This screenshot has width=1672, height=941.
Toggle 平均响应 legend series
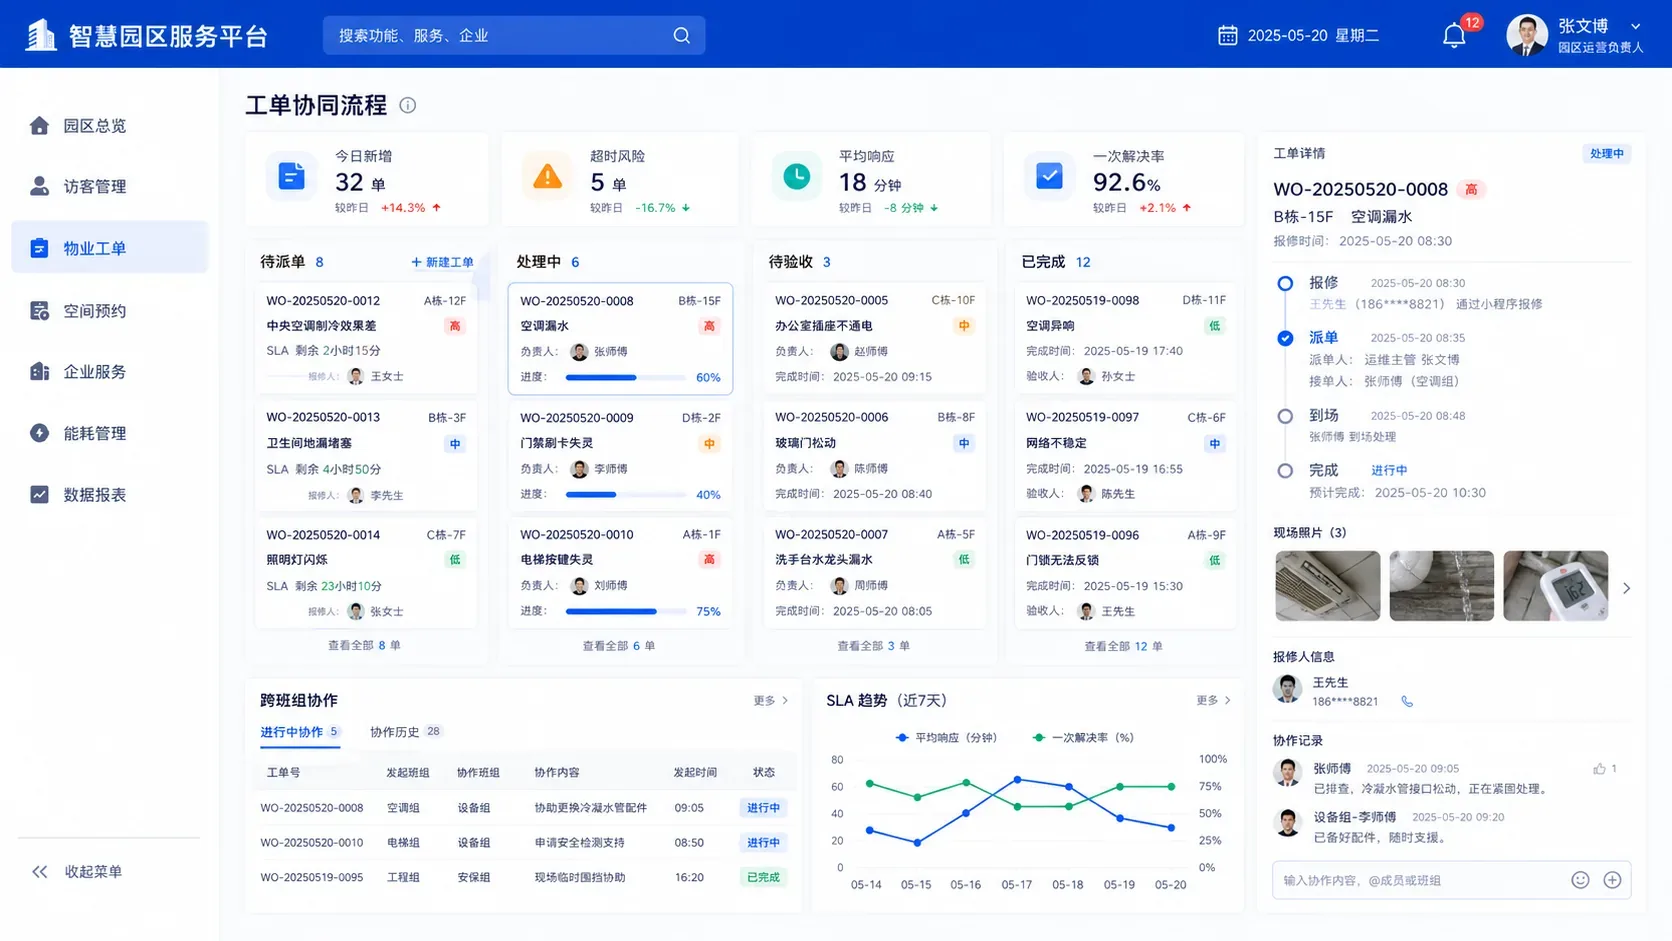(945, 738)
